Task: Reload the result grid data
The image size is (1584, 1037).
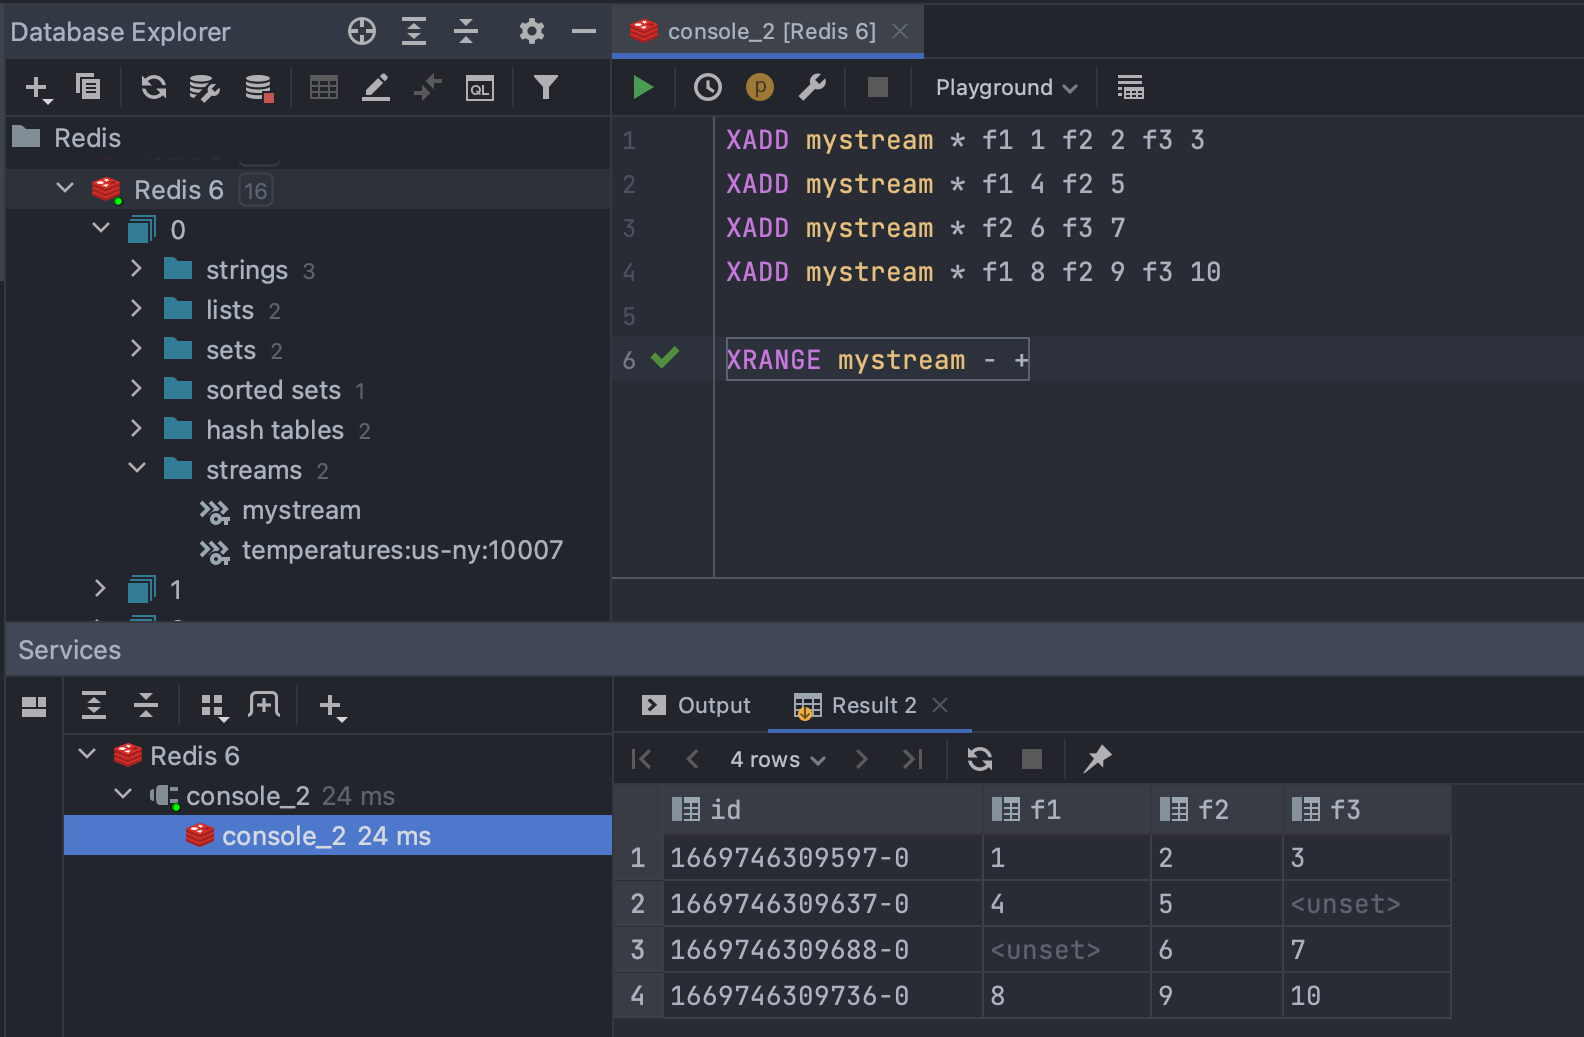Action: [980, 759]
